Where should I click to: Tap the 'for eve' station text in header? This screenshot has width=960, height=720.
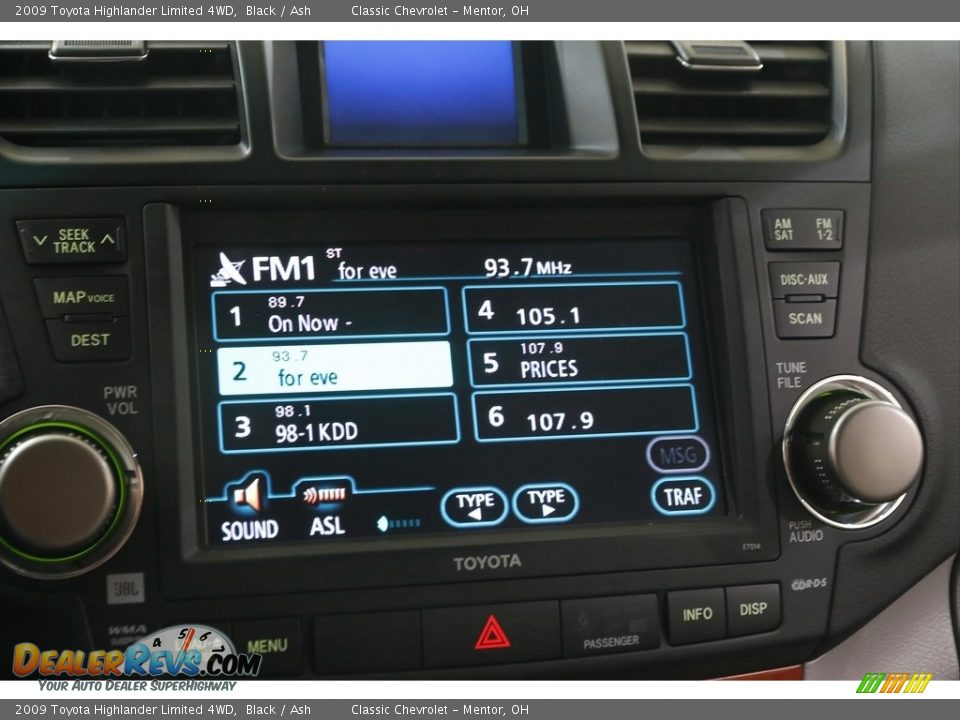click(x=367, y=271)
